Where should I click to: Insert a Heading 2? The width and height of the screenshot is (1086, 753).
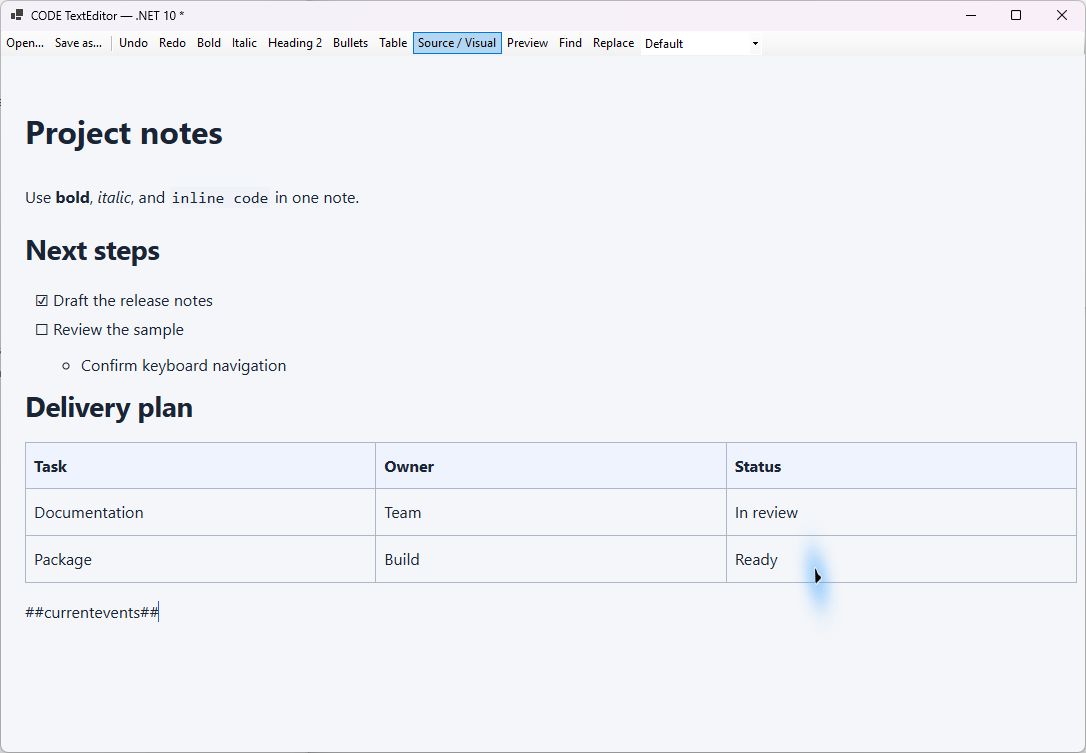click(295, 43)
